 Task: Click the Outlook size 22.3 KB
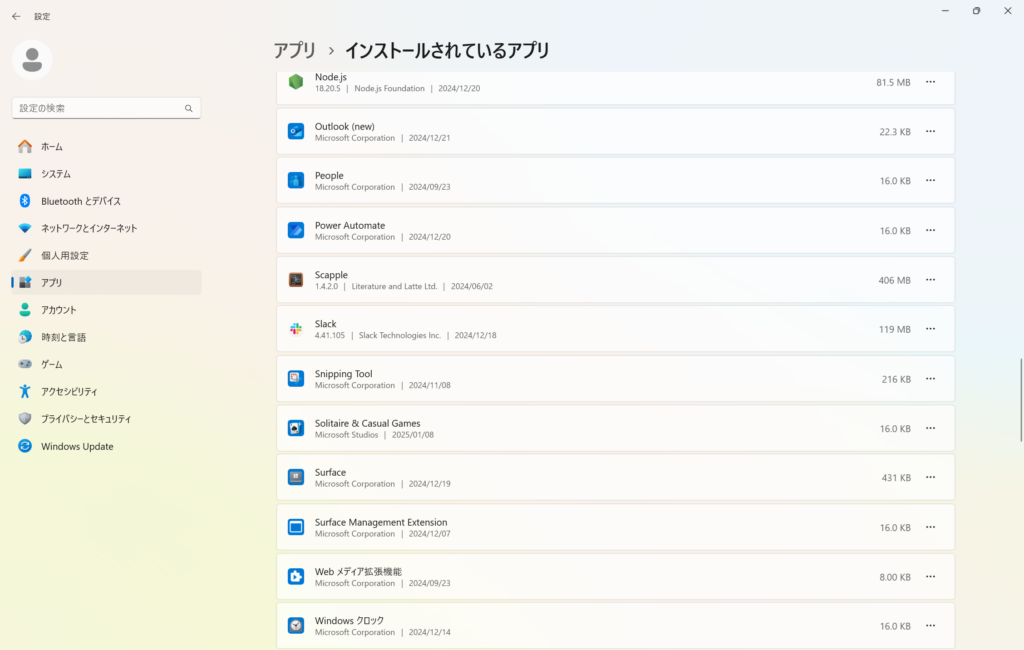pos(895,132)
